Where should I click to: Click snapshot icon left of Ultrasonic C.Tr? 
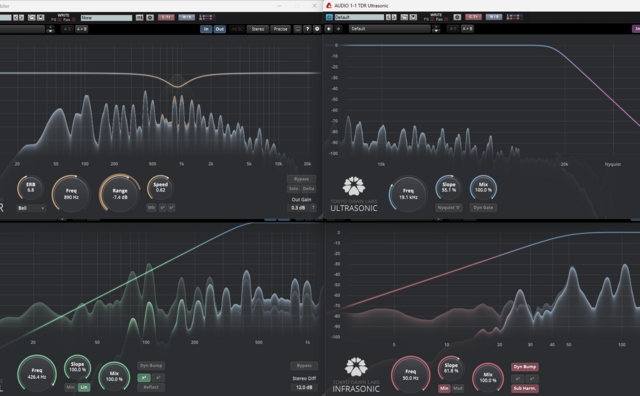coord(457,17)
